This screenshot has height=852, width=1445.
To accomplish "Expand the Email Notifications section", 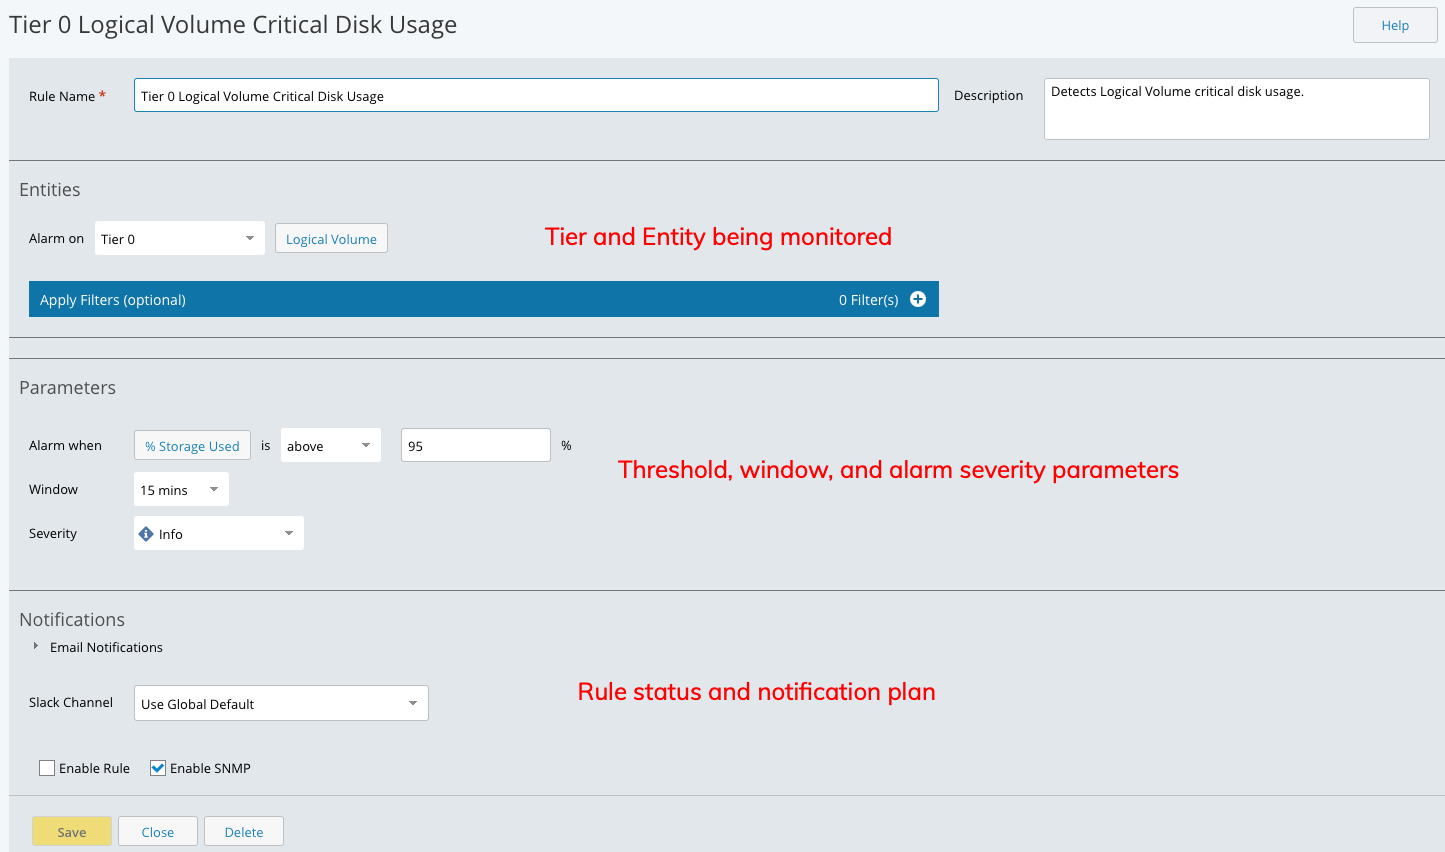I will (x=36, y=646).
